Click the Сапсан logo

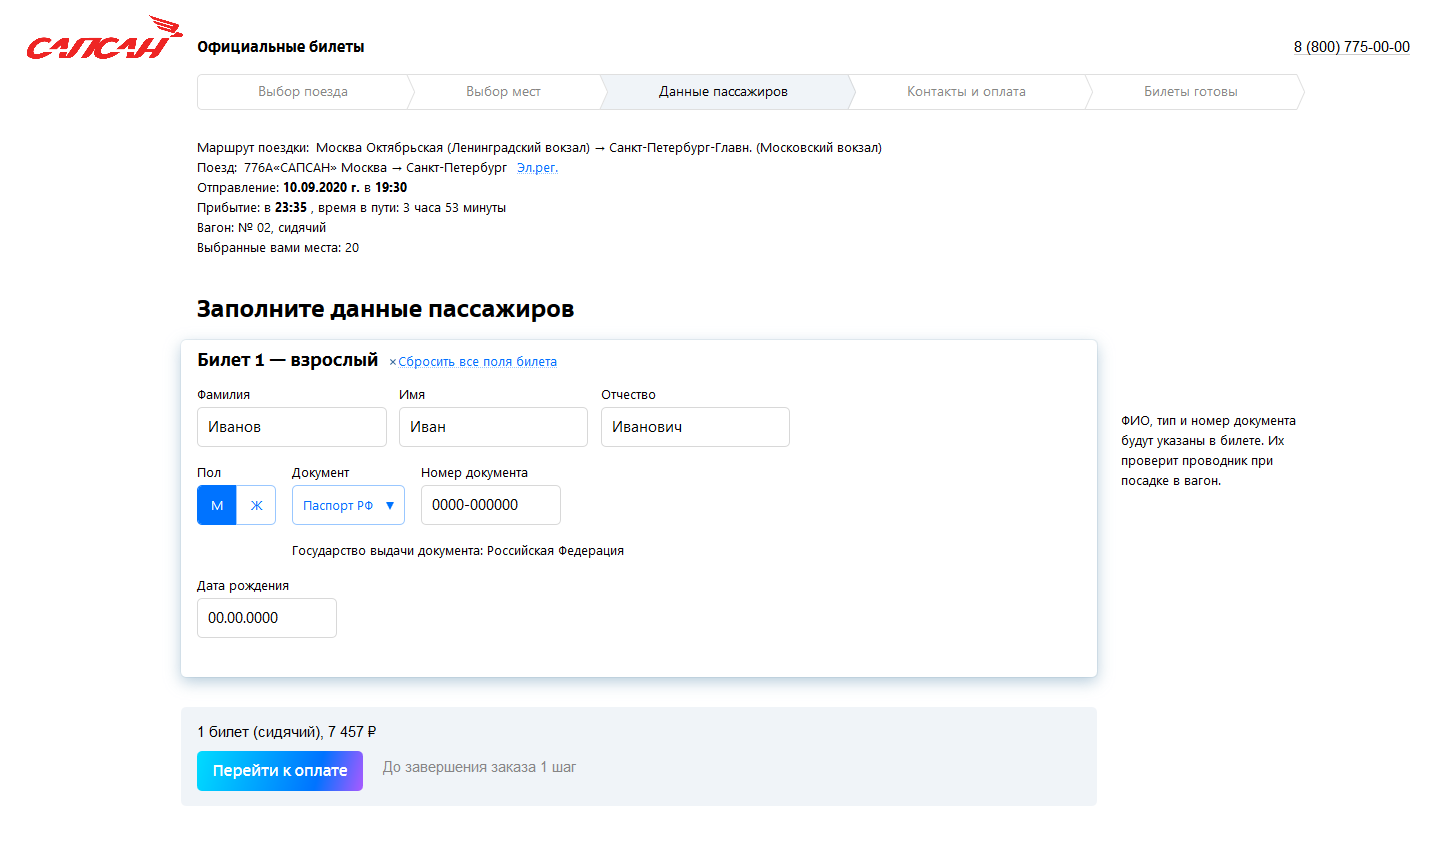104,38
